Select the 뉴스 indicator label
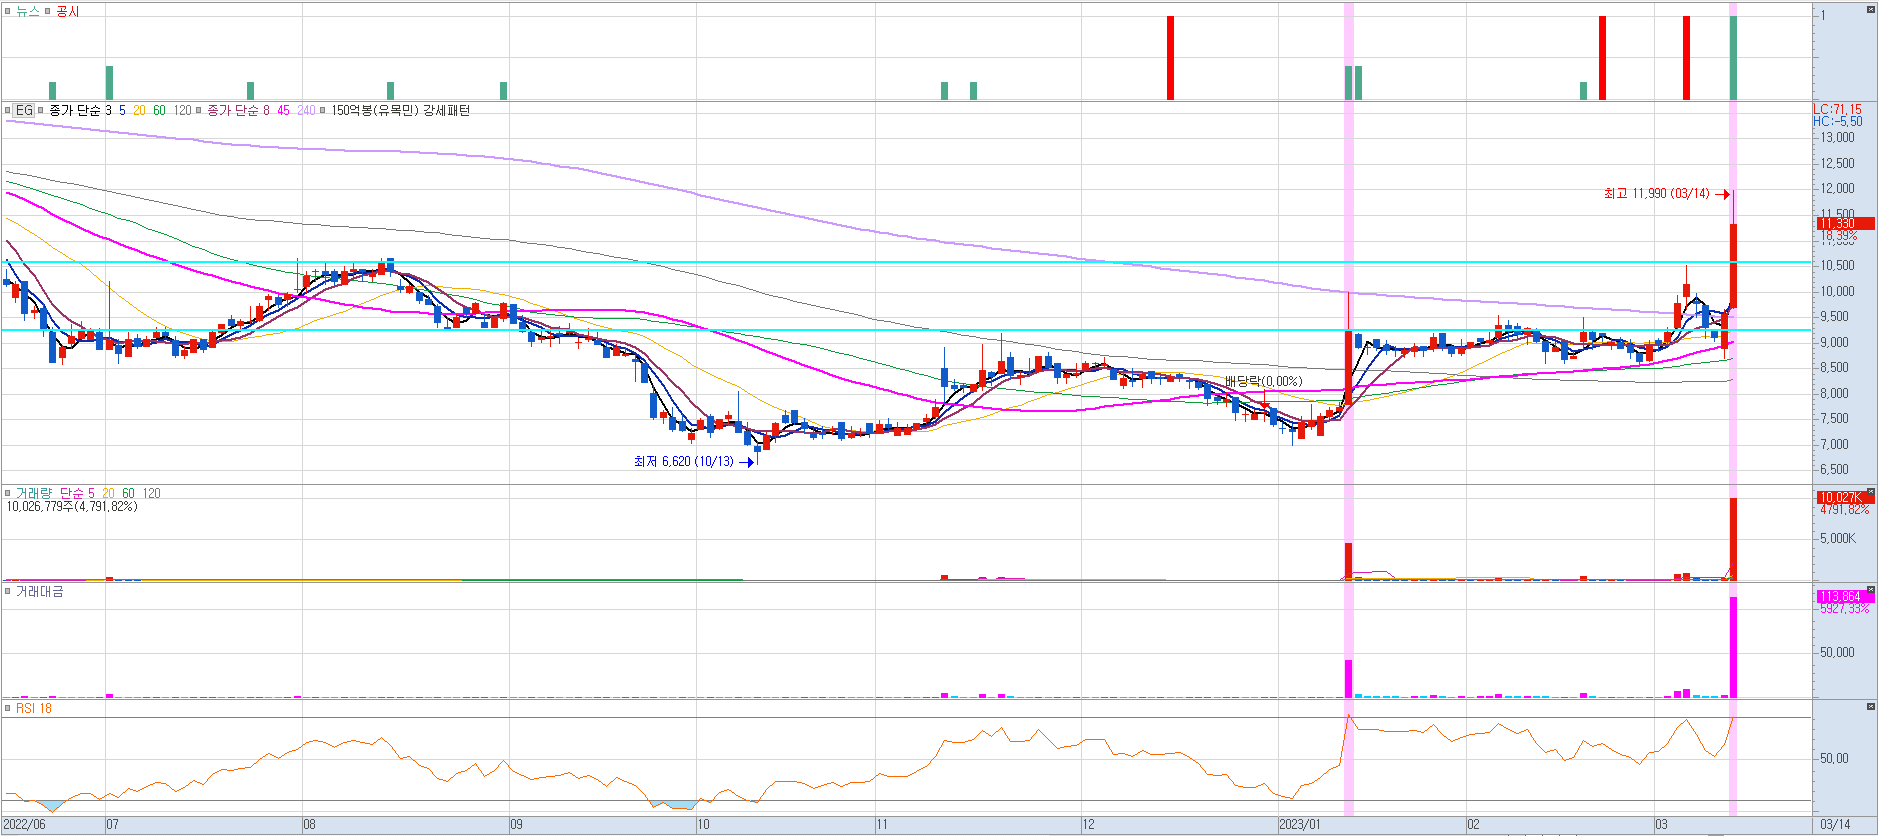 [27, 11]
